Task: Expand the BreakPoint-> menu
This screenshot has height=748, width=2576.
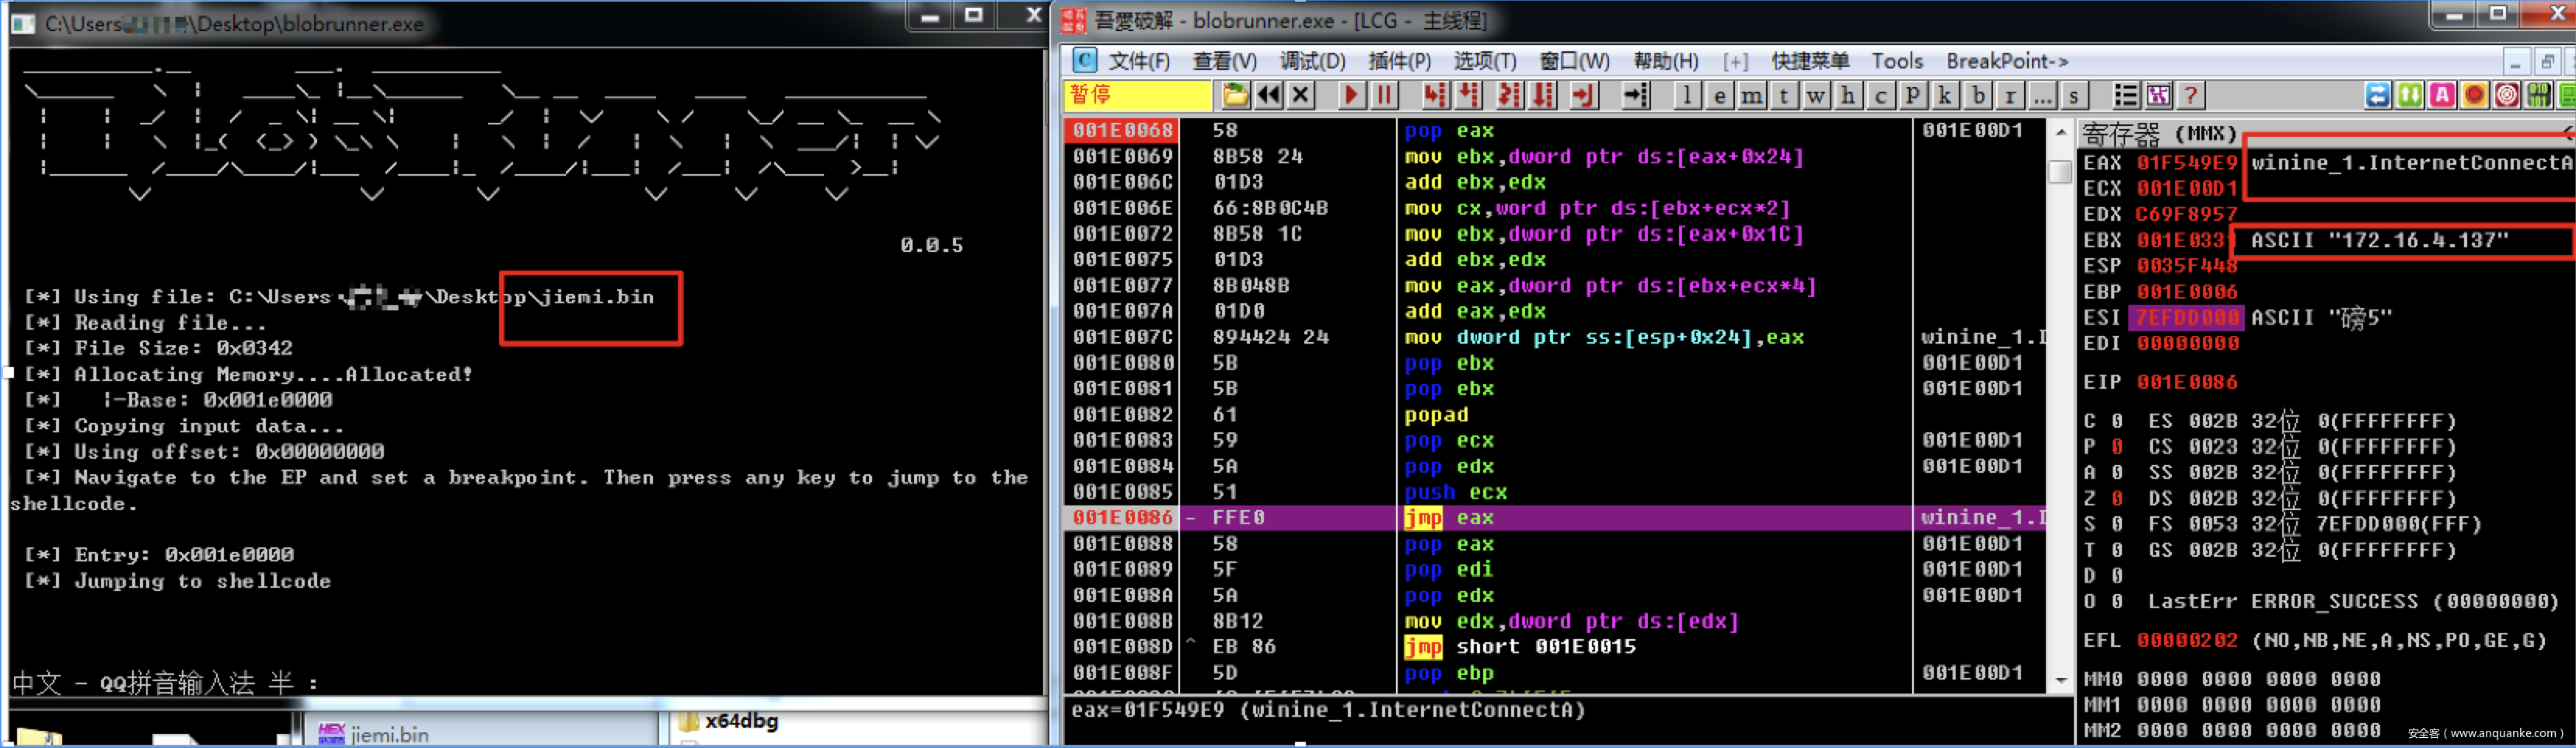Action: click(x=2006, y=61)
